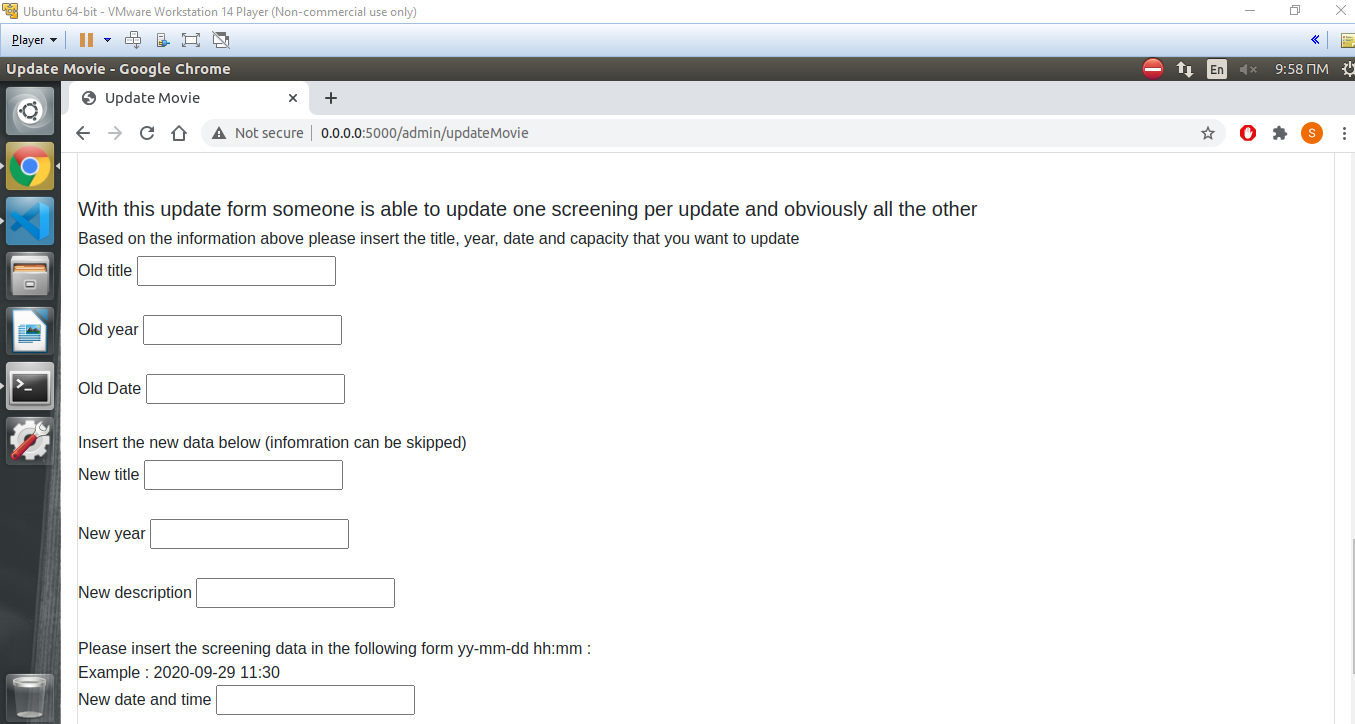Reload the Update Movie page
The image size is (1355, 724).
pyautogui.click(x=147, y=133)
